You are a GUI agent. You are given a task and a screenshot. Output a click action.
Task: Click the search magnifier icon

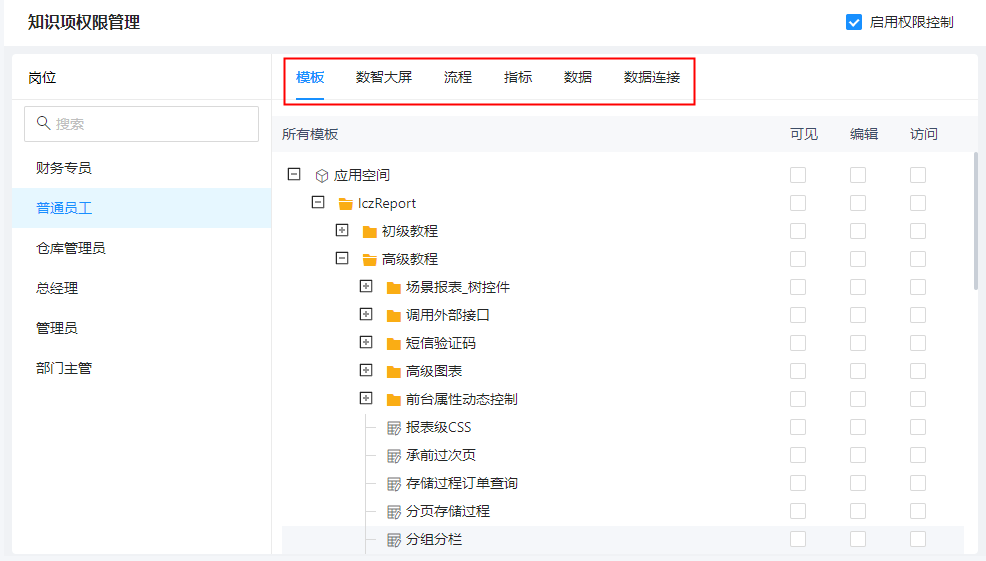click(43, 123)
